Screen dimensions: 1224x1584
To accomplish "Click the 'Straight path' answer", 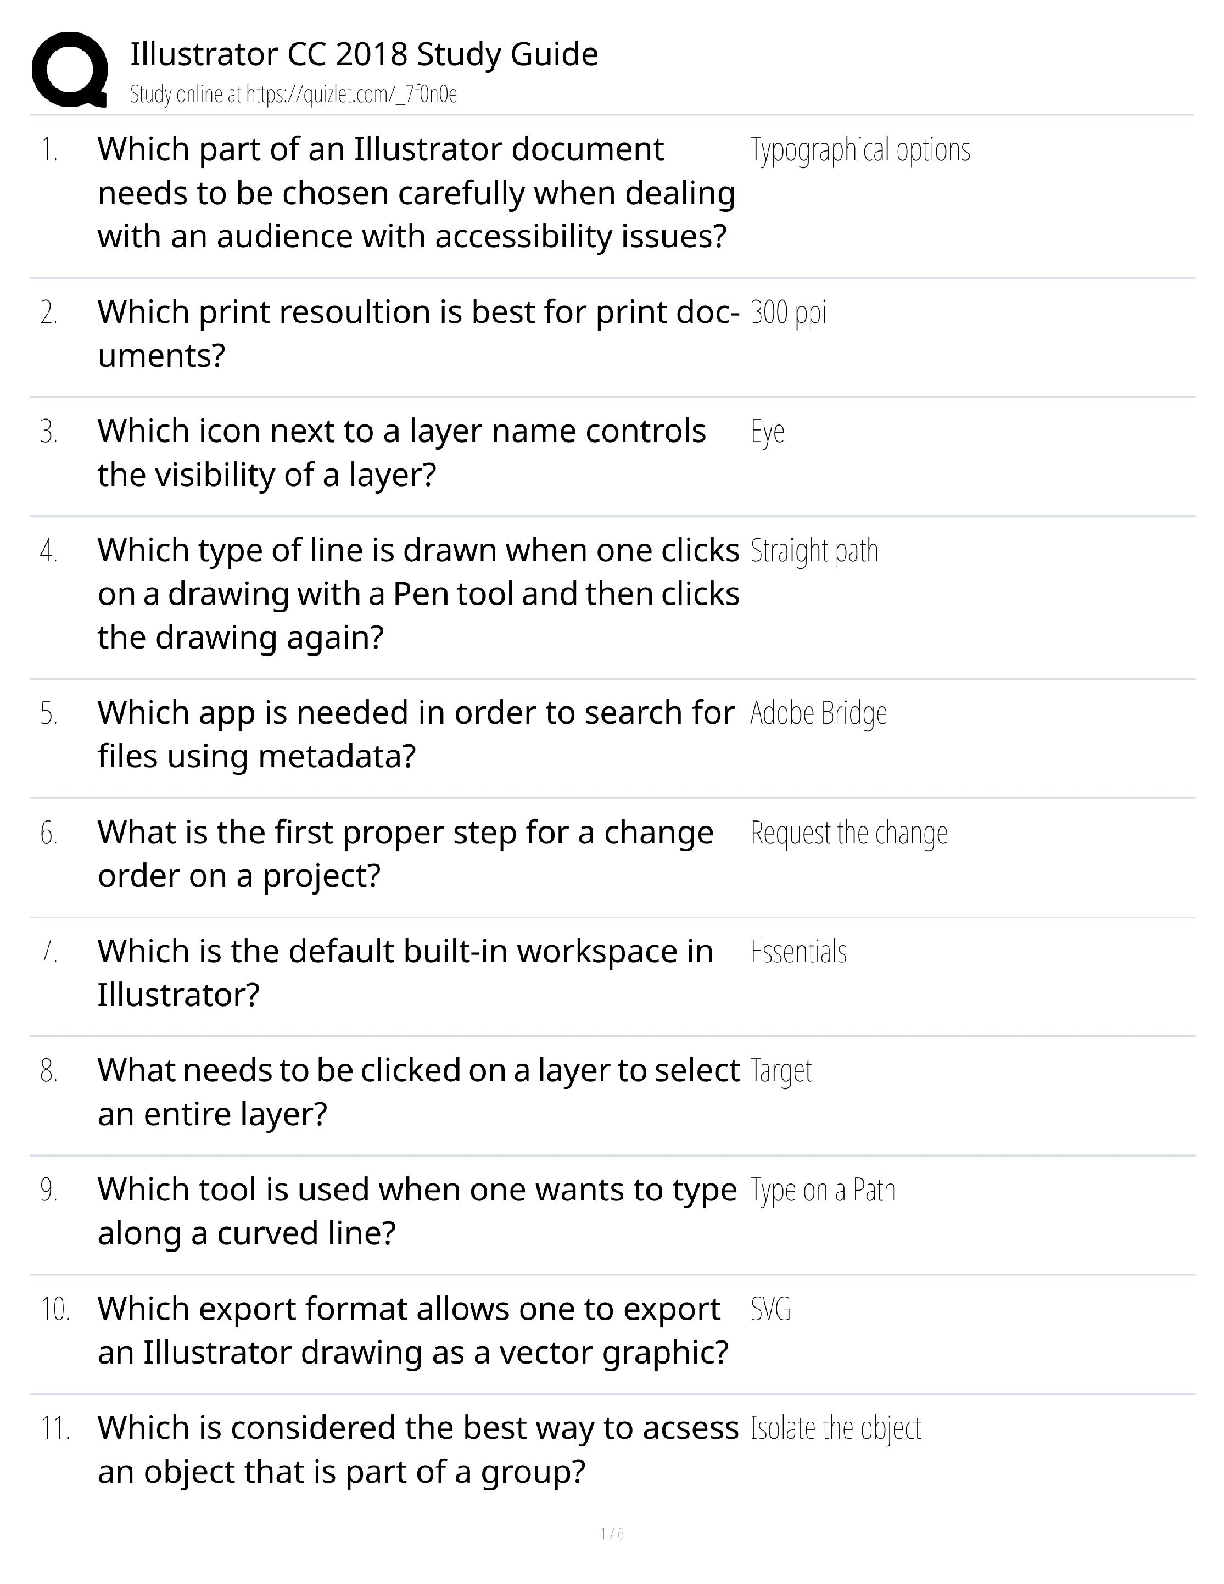I will (x=814, y=551).
